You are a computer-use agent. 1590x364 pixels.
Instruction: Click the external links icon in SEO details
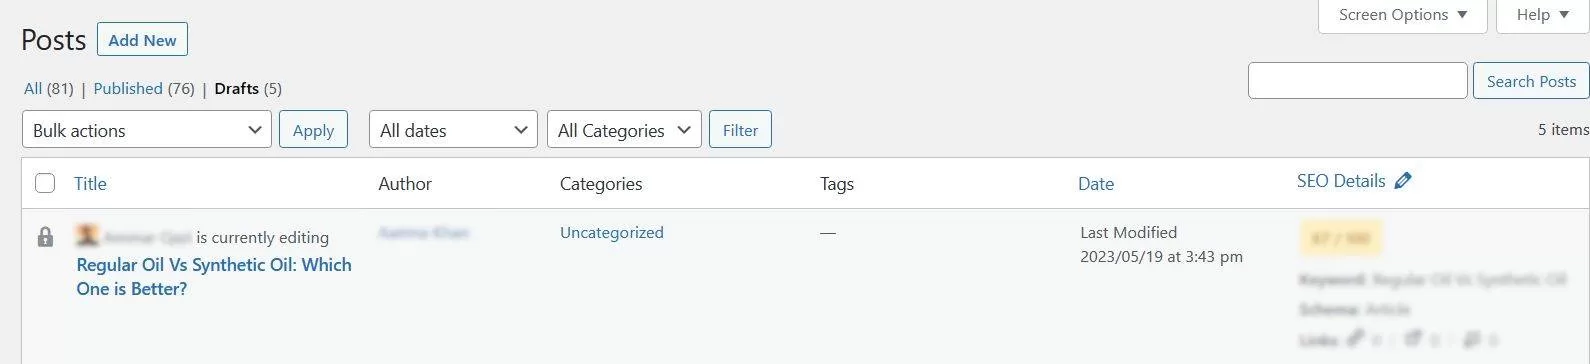click(x=1413, y=339)
